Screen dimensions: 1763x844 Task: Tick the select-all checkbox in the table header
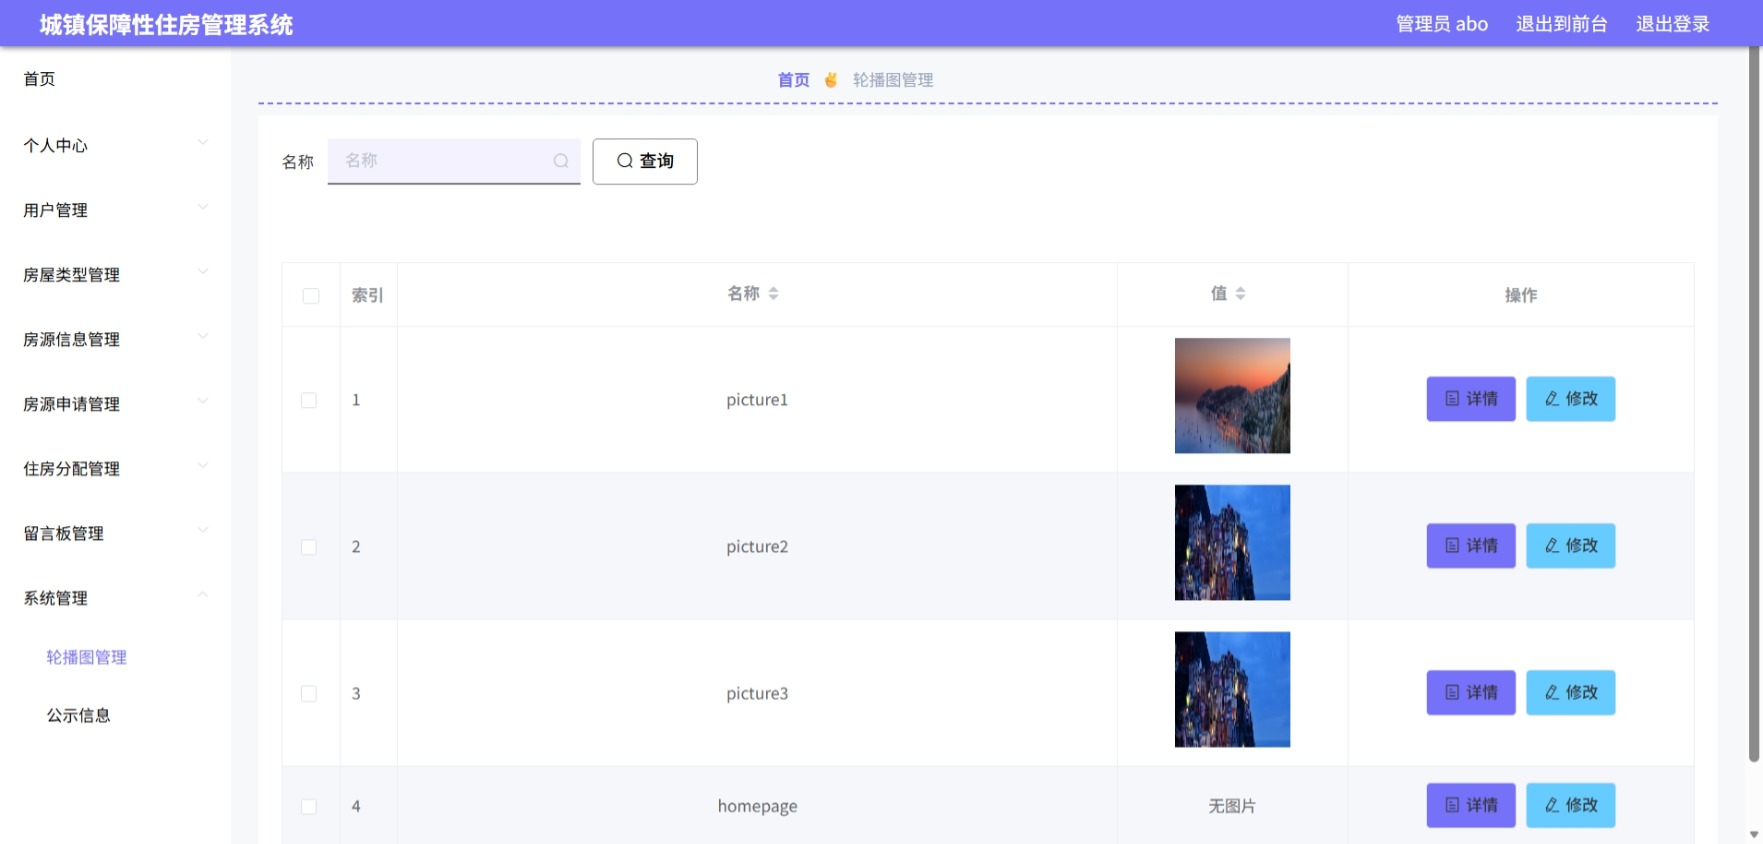coord(311,296)
